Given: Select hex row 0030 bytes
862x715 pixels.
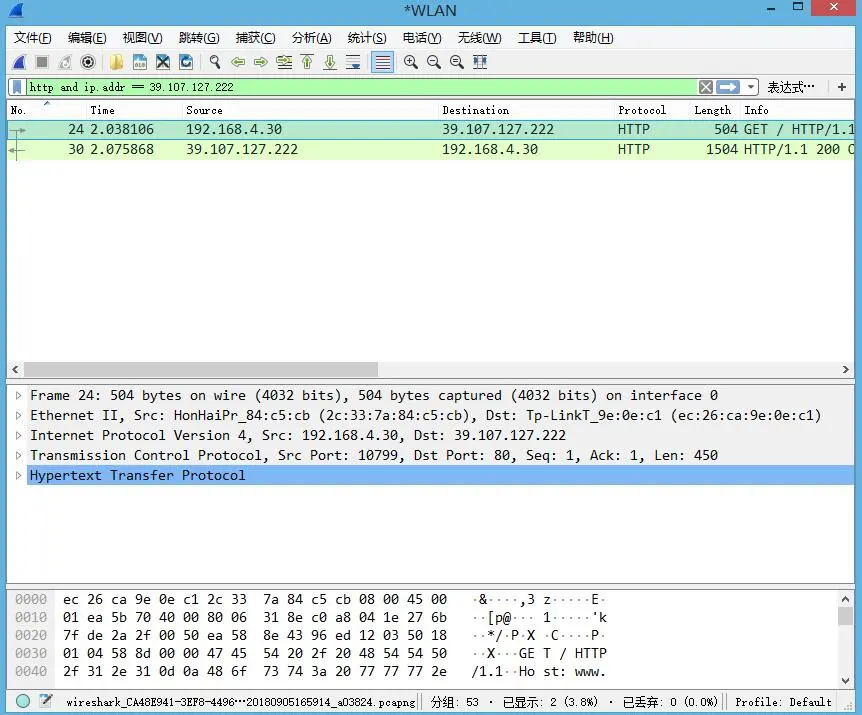Looking at the screenshot, I should coord(255,653).
